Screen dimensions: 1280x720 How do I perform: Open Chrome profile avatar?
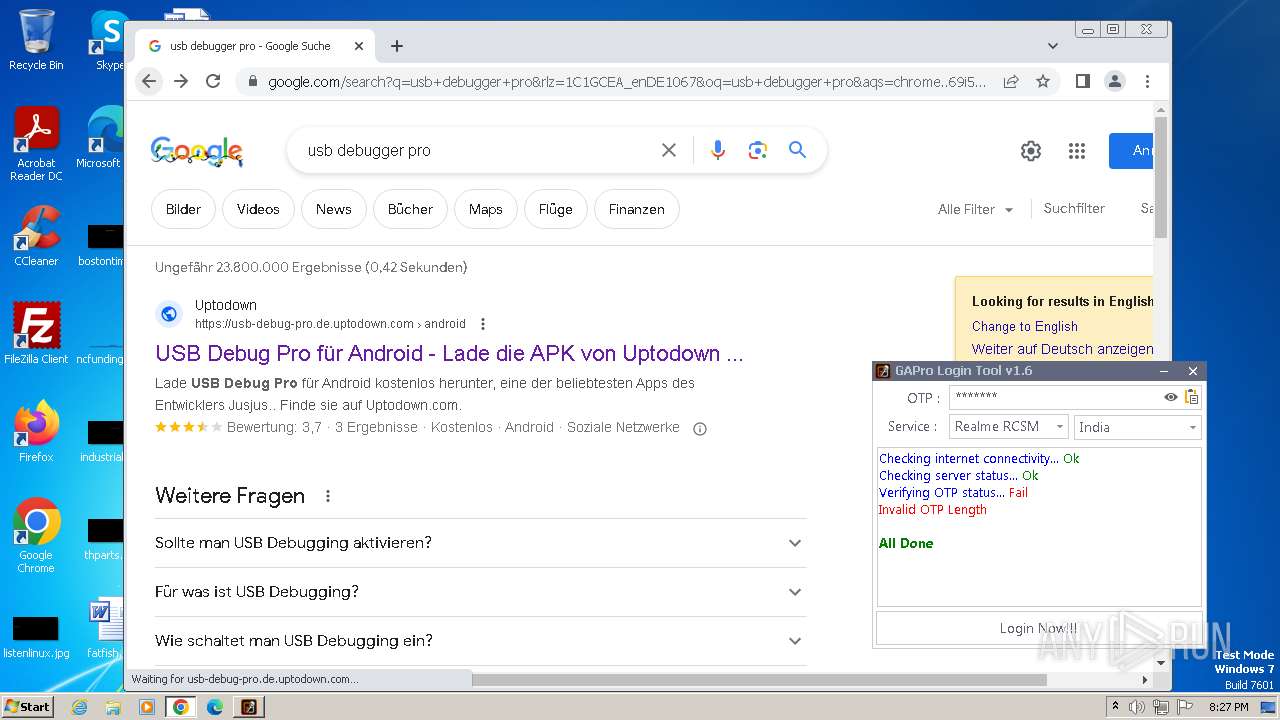[1115, 82]
